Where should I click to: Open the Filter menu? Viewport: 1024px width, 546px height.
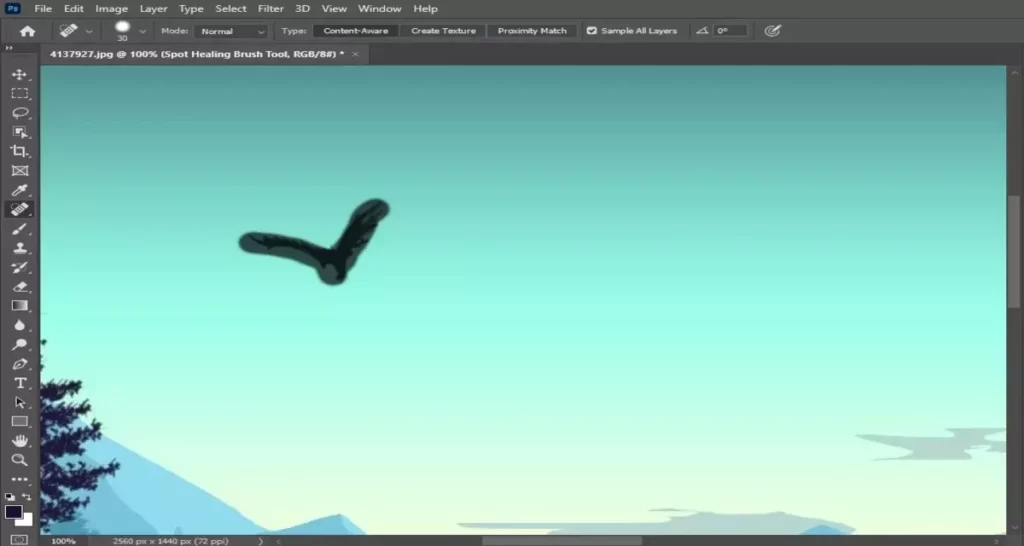coord(270,8)
